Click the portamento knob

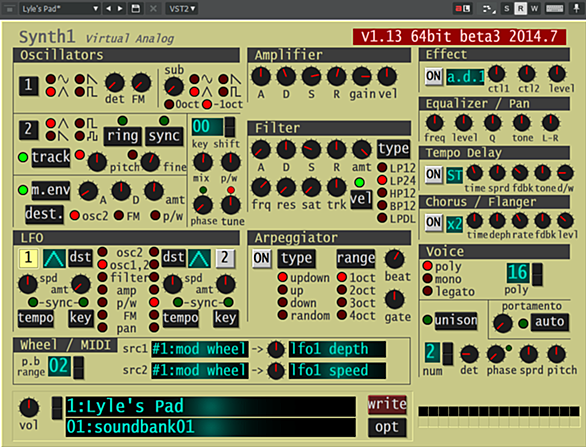pyautogui.click(x=502, y=323)
